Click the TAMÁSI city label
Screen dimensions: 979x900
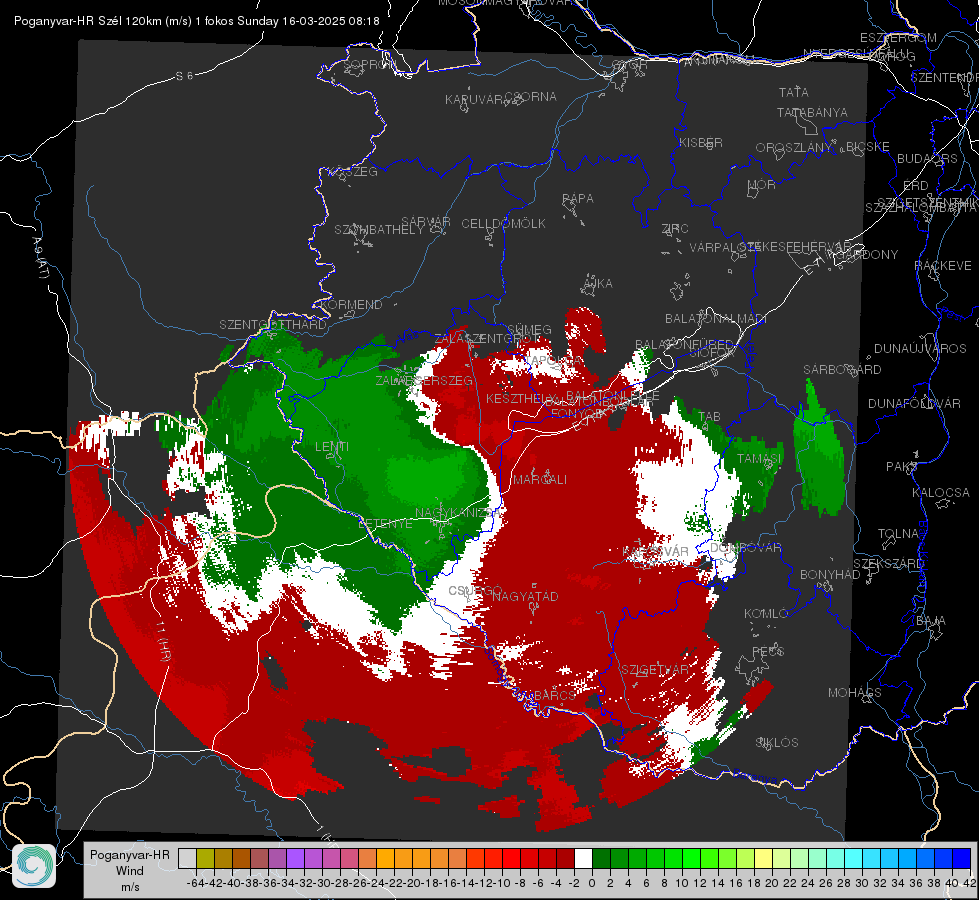coord(759,458)
